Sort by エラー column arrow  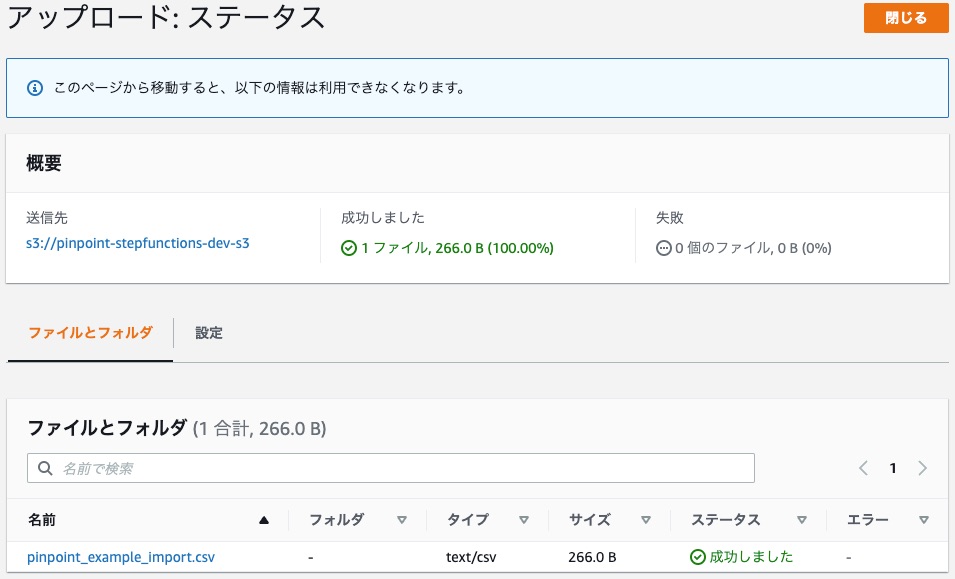pyautogui.click(x=924, y=520)
